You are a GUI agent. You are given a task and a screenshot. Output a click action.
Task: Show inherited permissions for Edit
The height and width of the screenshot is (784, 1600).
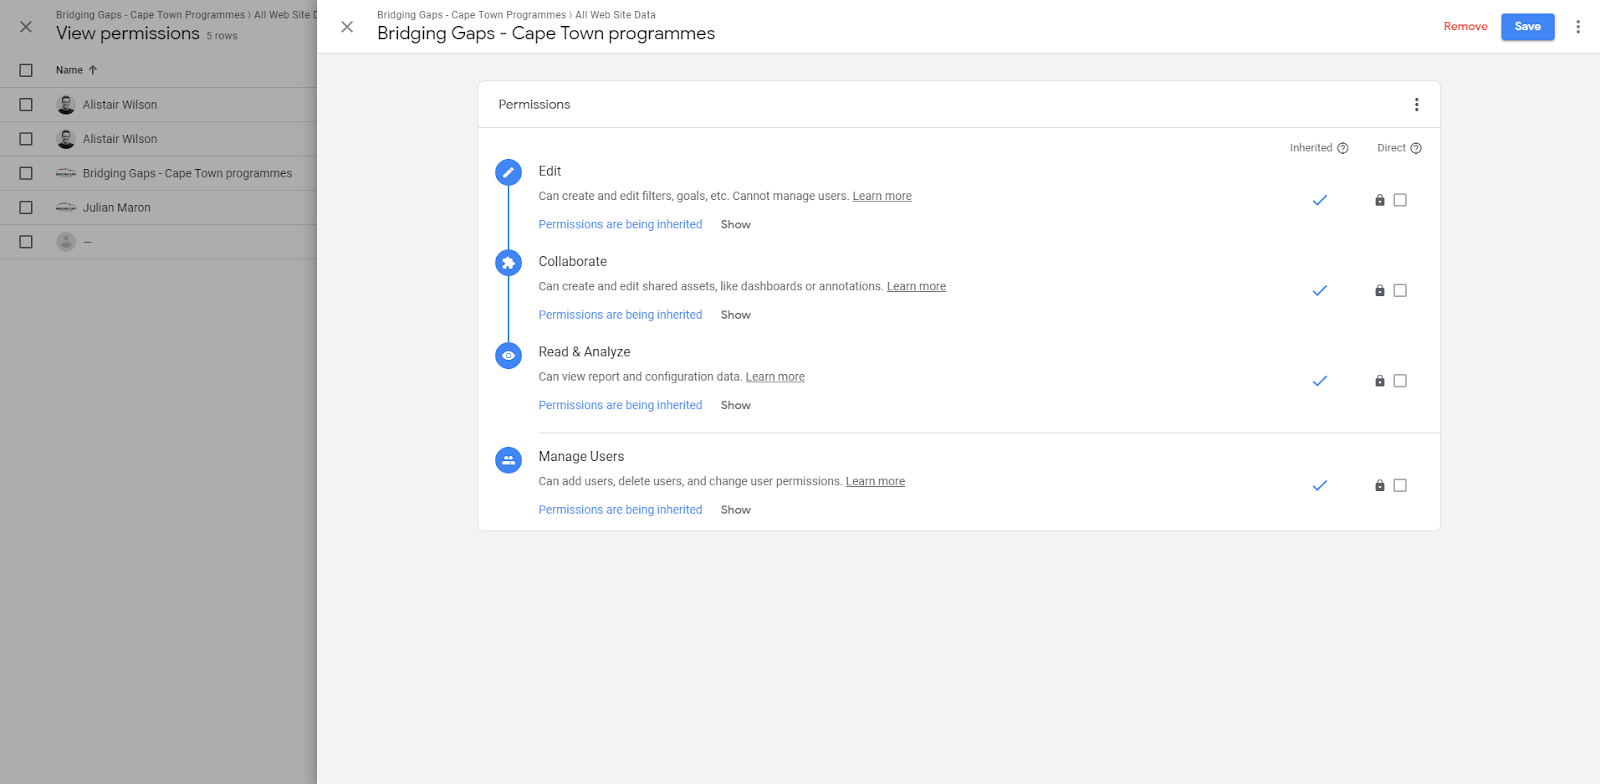[736, 225]
